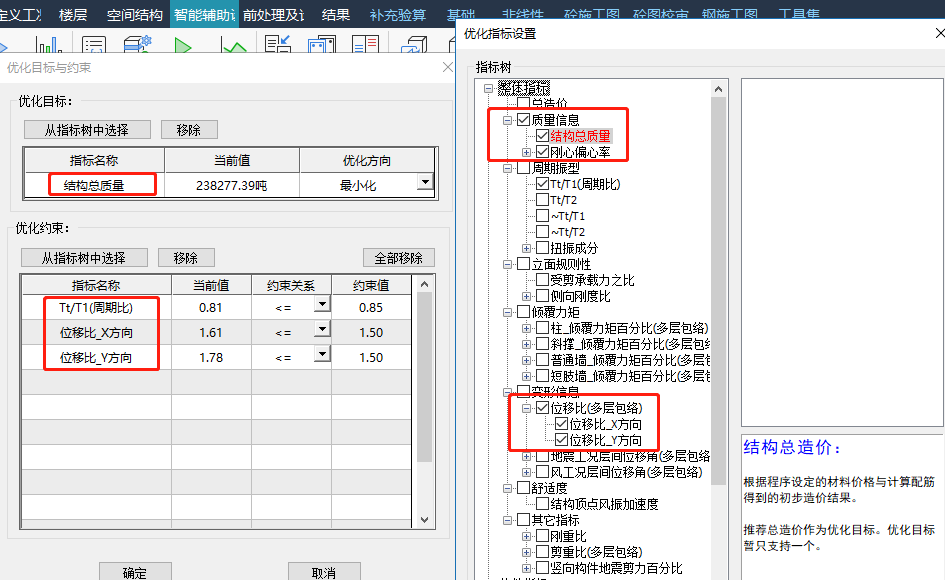Screen dimensions: 945x580
Task: Expand the 刚心偏心率 tree node
Action: (x=526, y=152)
